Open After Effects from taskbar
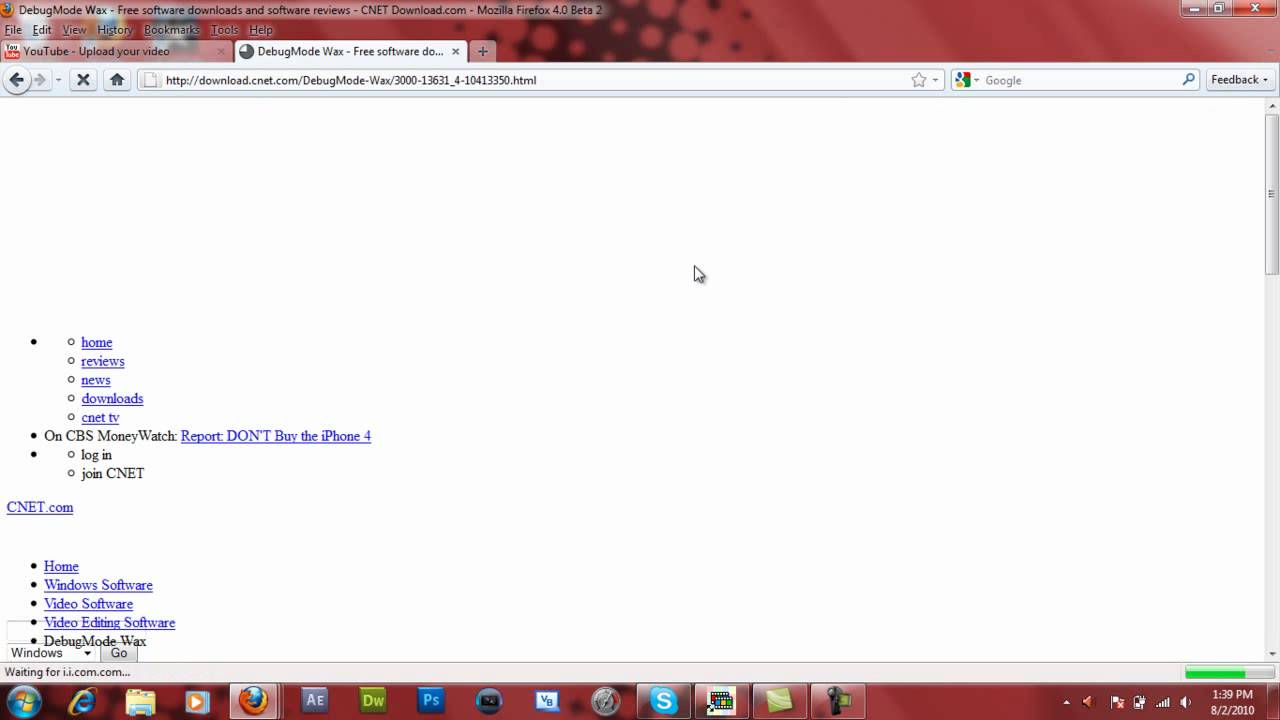The image size is (1280, 720). click(x=315, y=701)
